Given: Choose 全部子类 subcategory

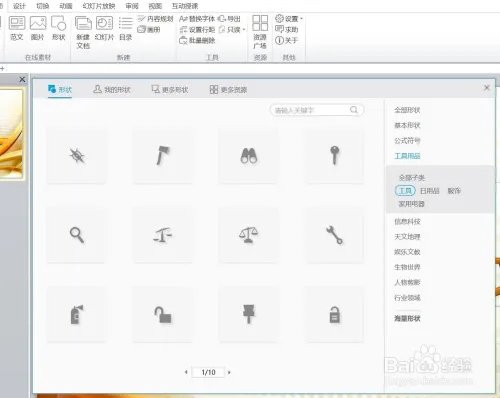Looking at the screenshot, I should [x=412, y=178].
